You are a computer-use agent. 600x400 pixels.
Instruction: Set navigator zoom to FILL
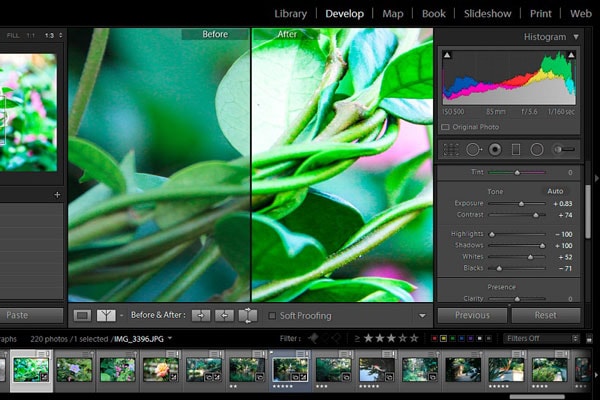[x=13, y=35]
